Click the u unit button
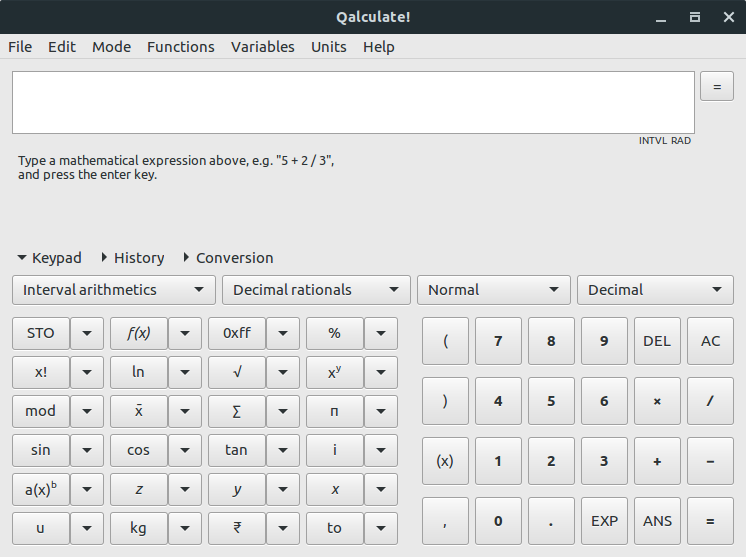746x557 pixels. click(x=41, y=528)
